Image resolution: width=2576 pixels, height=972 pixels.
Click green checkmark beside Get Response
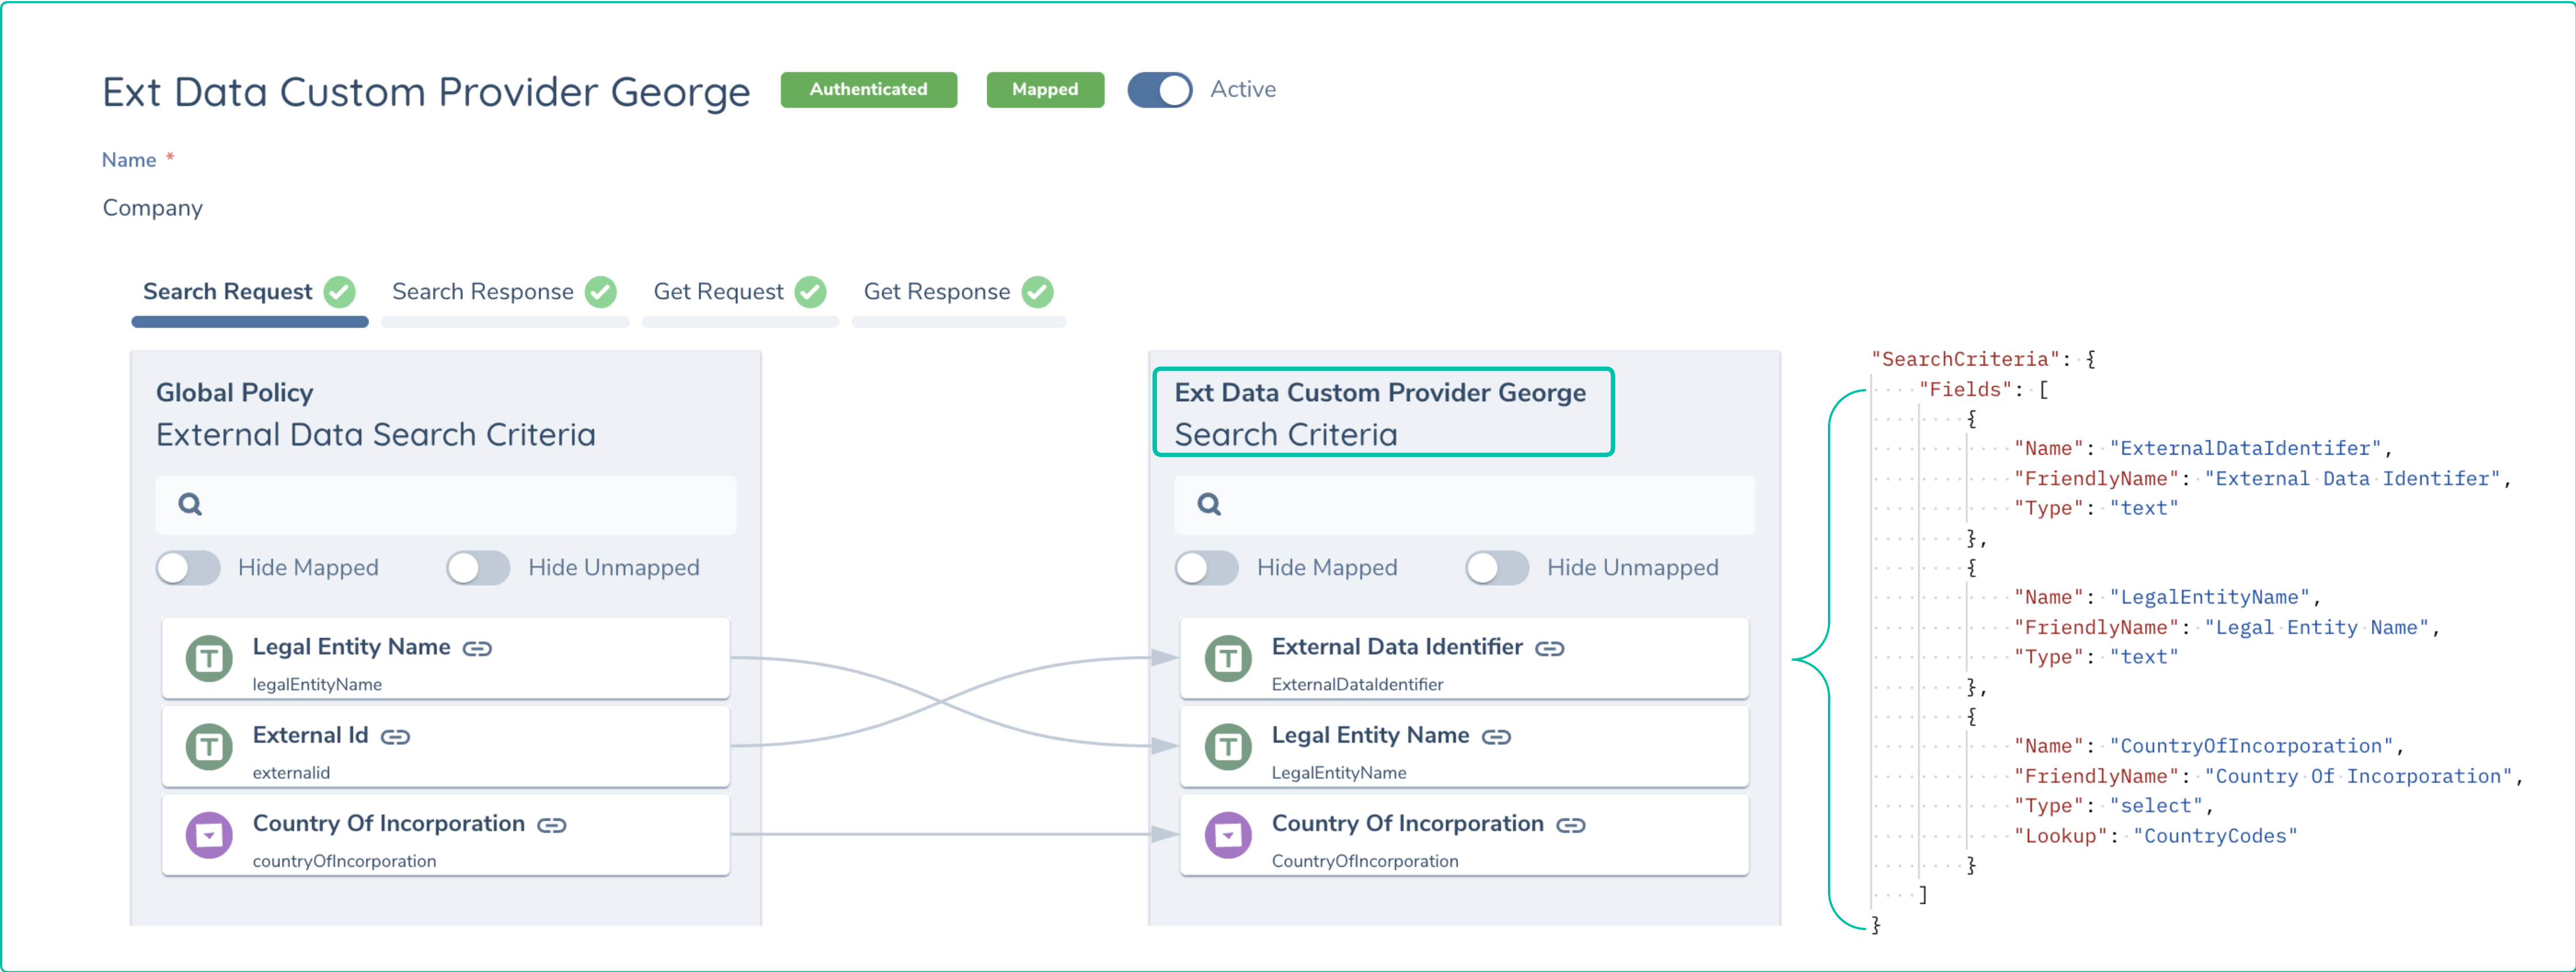coord(1037,292)
